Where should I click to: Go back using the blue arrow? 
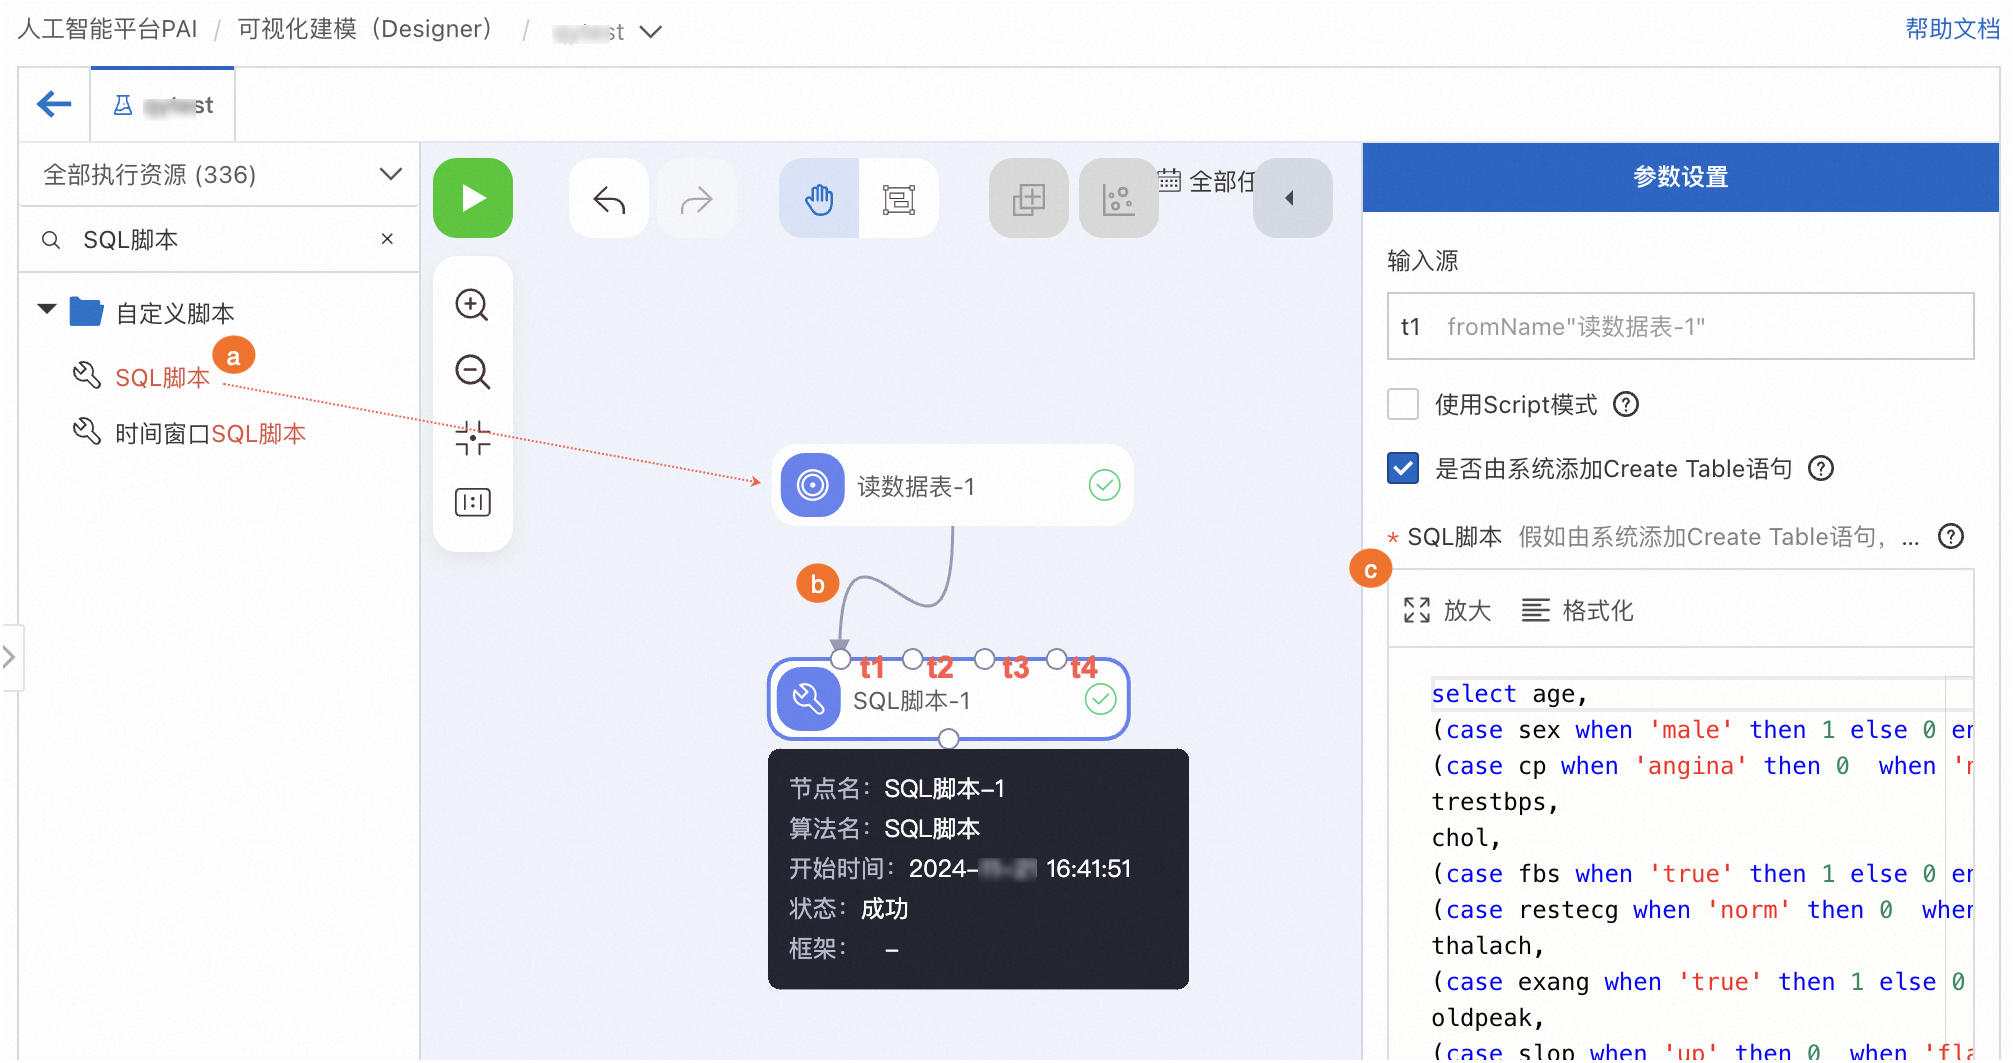[54, 104]
